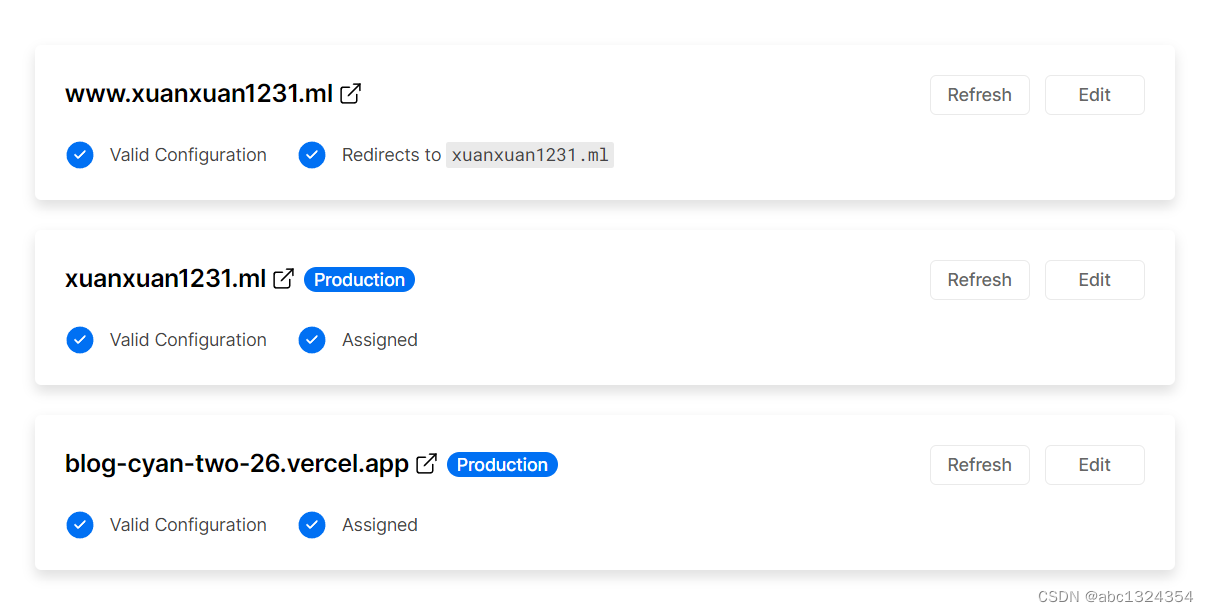Click the Assigned checkmark for xuanxuan1231.ml
1209x612 pixels.
[312, 340]
